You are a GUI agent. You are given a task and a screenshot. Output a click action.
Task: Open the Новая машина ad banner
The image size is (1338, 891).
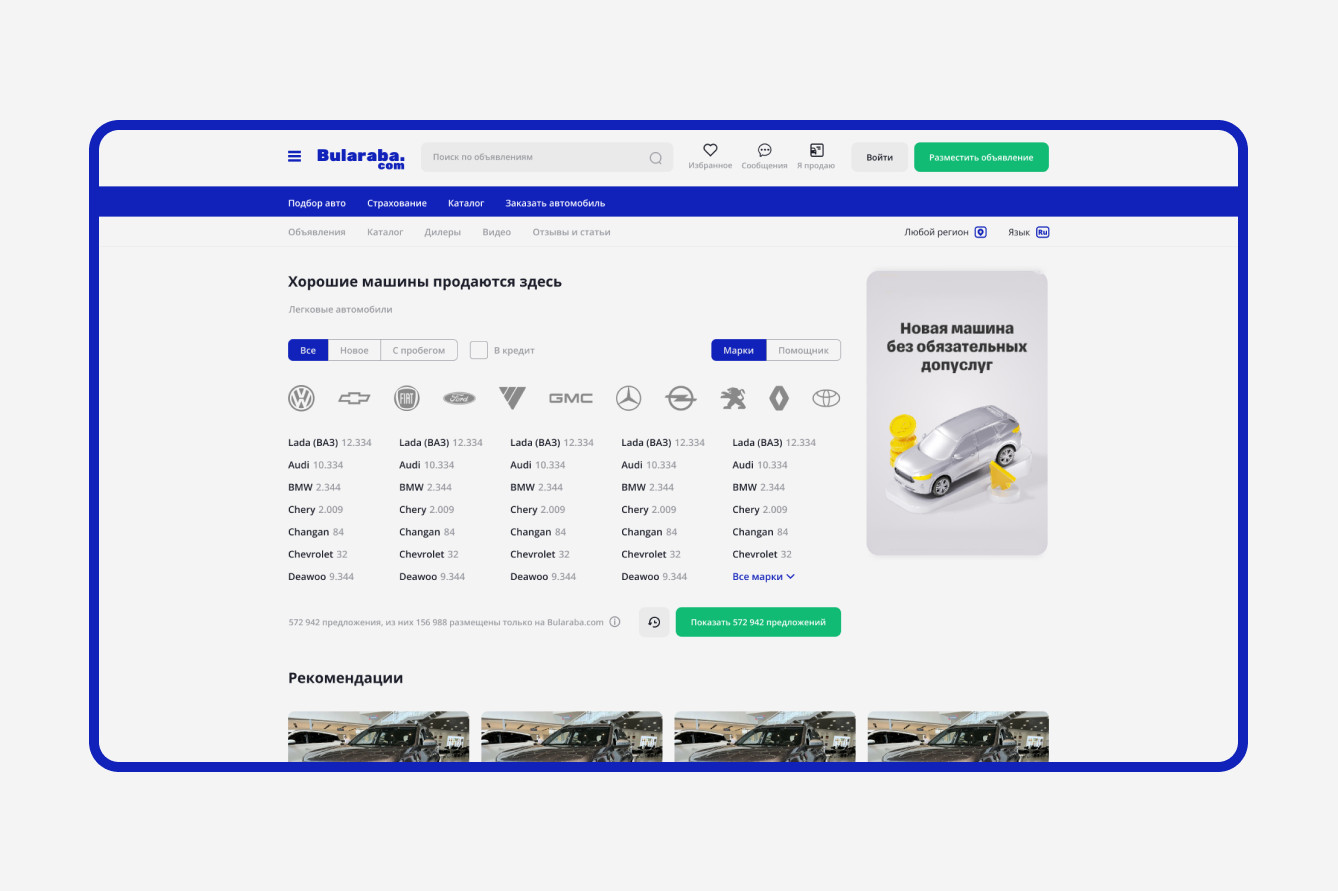[x=957, y=412]
